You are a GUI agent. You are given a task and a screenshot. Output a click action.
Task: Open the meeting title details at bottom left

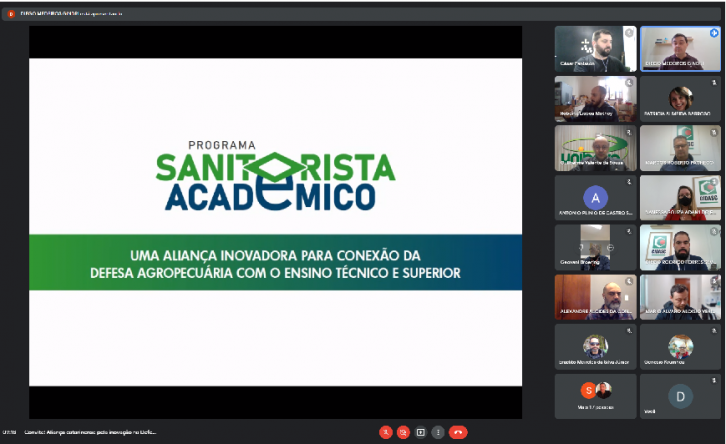(90, 432)
